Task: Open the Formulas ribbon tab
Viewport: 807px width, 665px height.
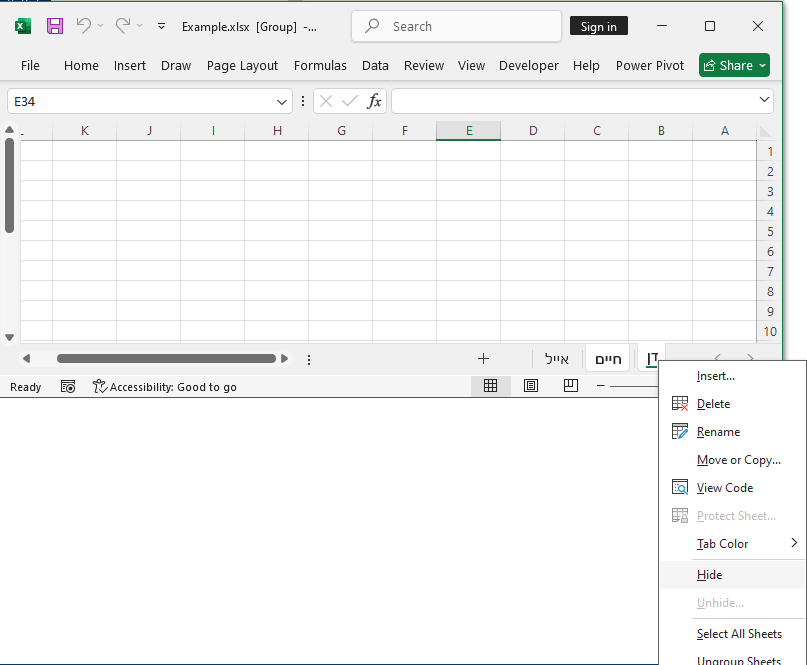Action: 320,65
